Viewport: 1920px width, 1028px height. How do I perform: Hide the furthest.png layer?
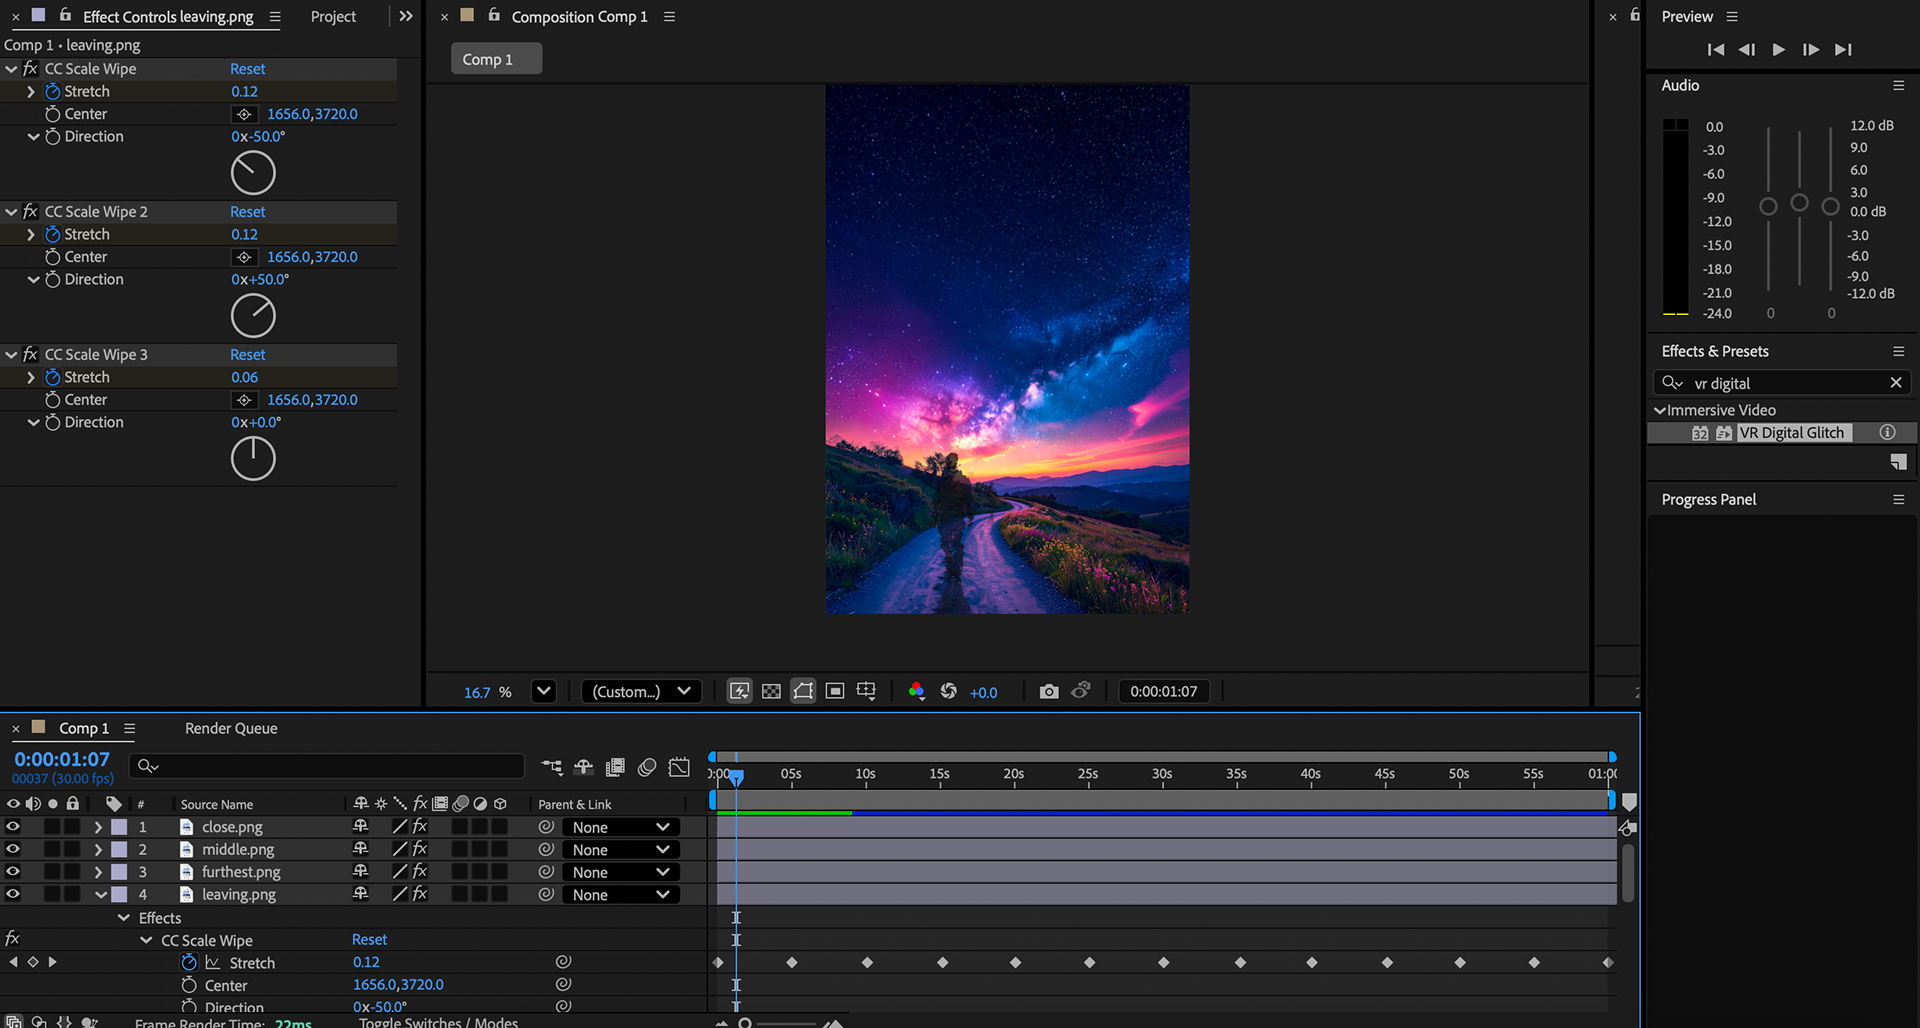pyautogui.click(x=13, y=872)
